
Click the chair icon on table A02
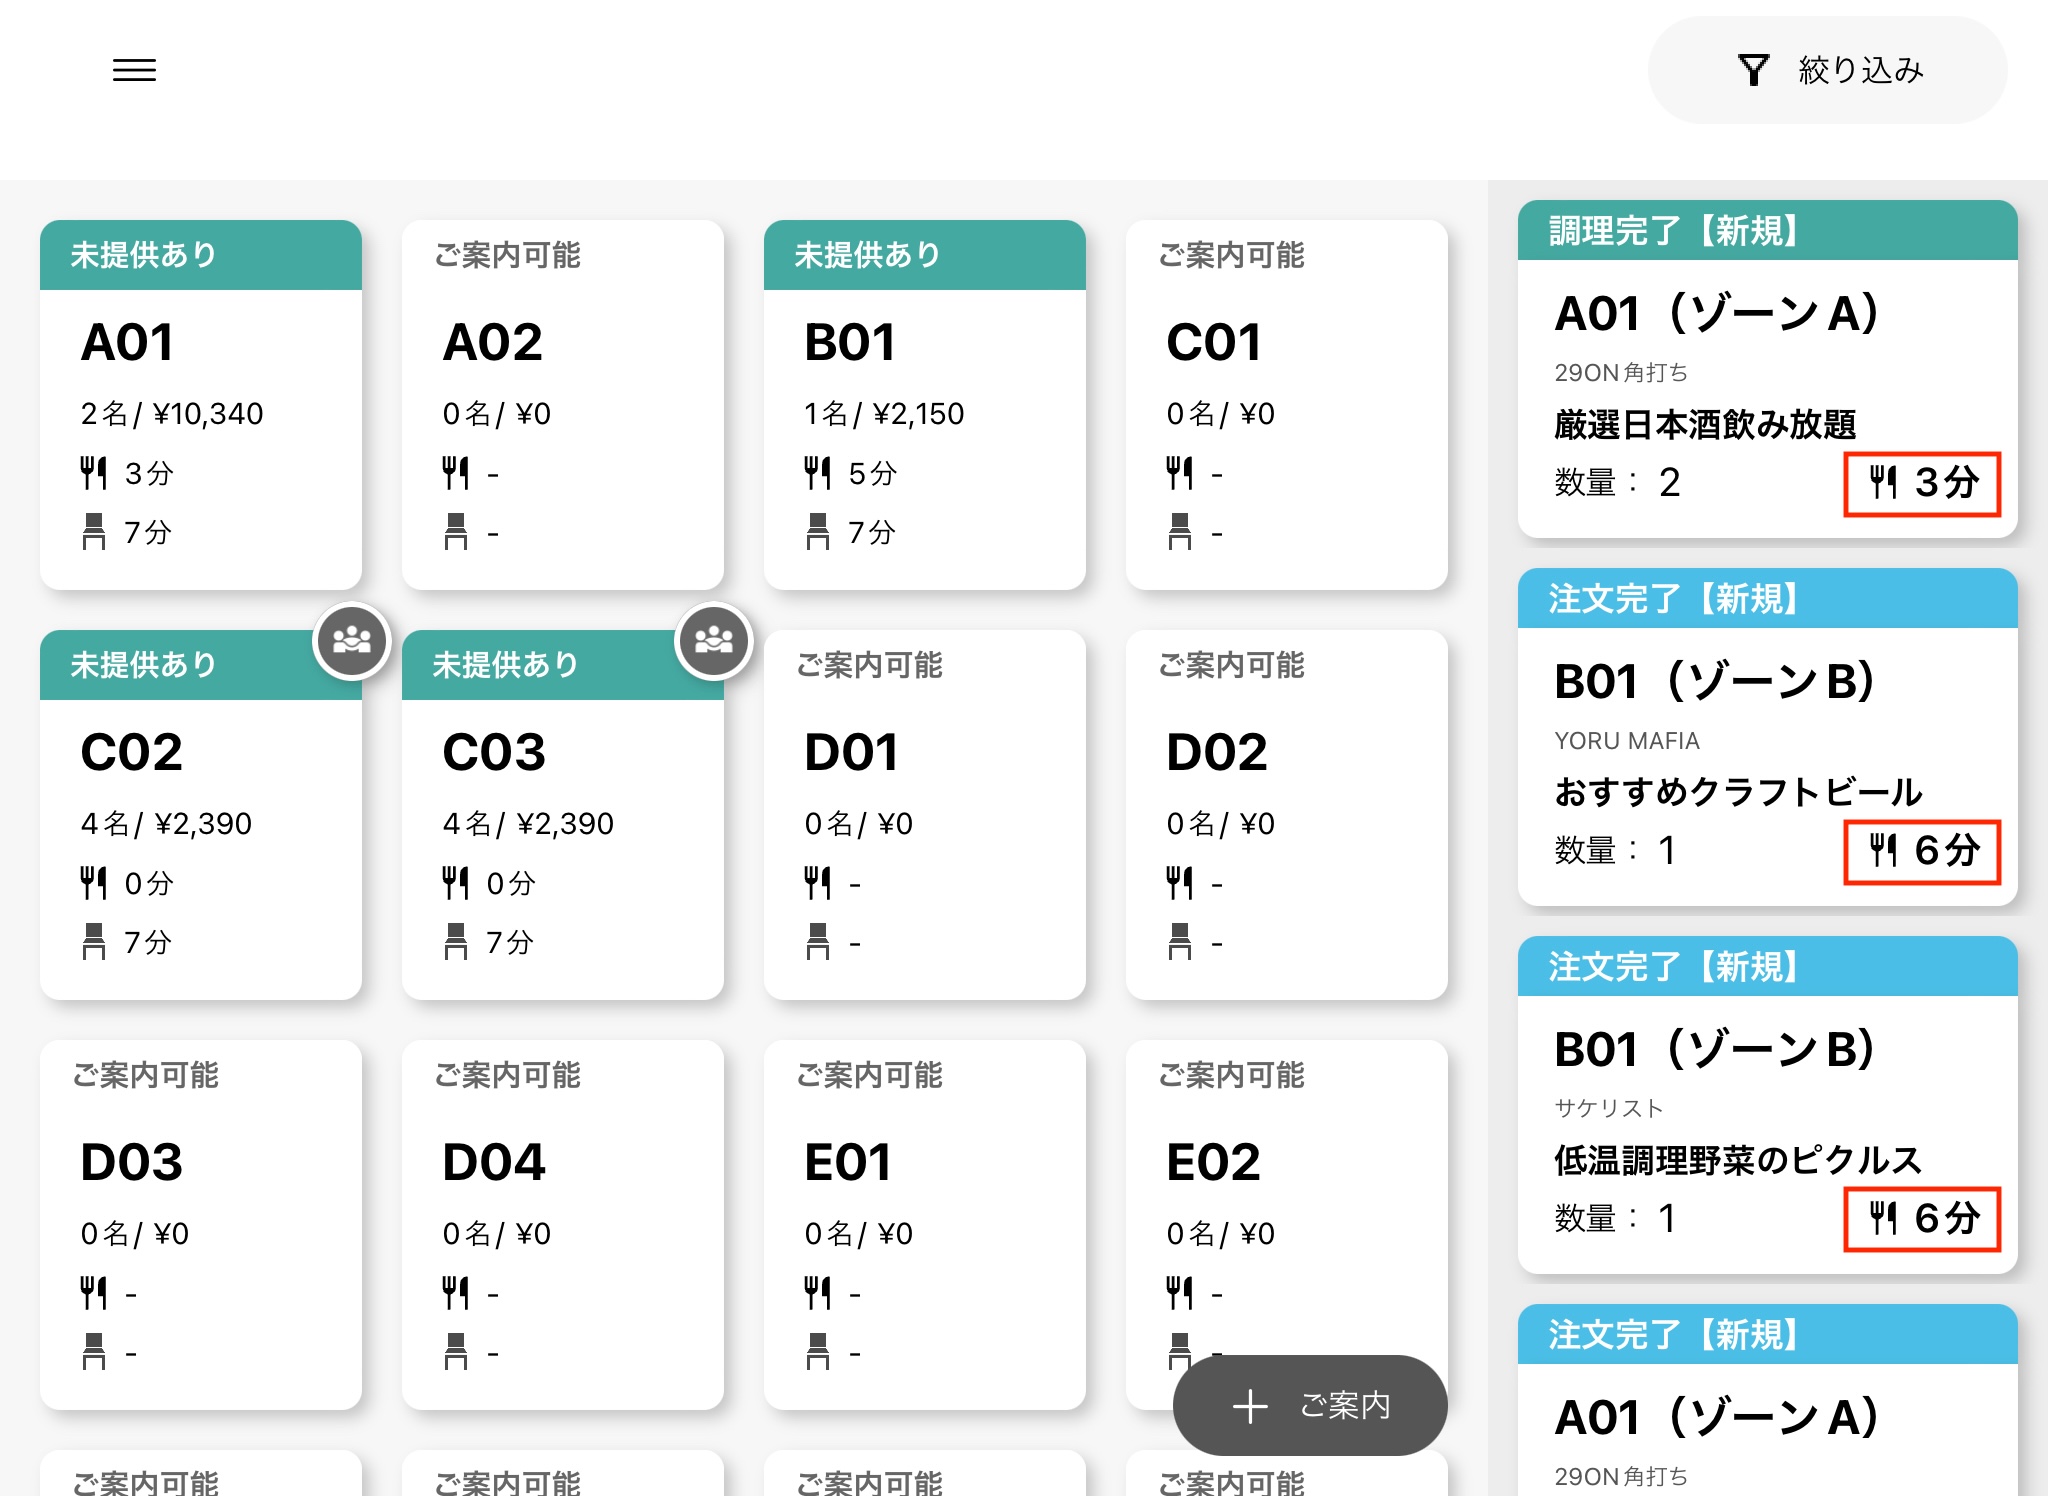coord(455,532)
